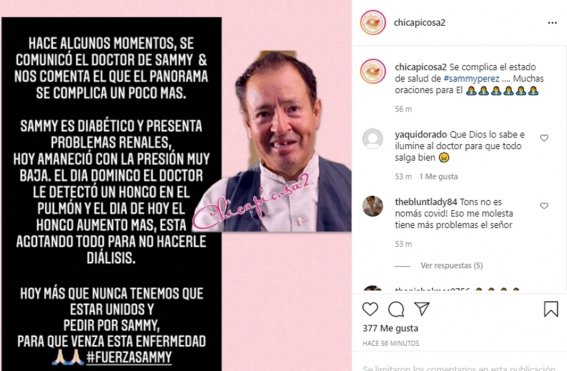Screen dimensions: 567x371
Task: Open comments with the speech bubble icon
Action: click(x=396, y=309)
